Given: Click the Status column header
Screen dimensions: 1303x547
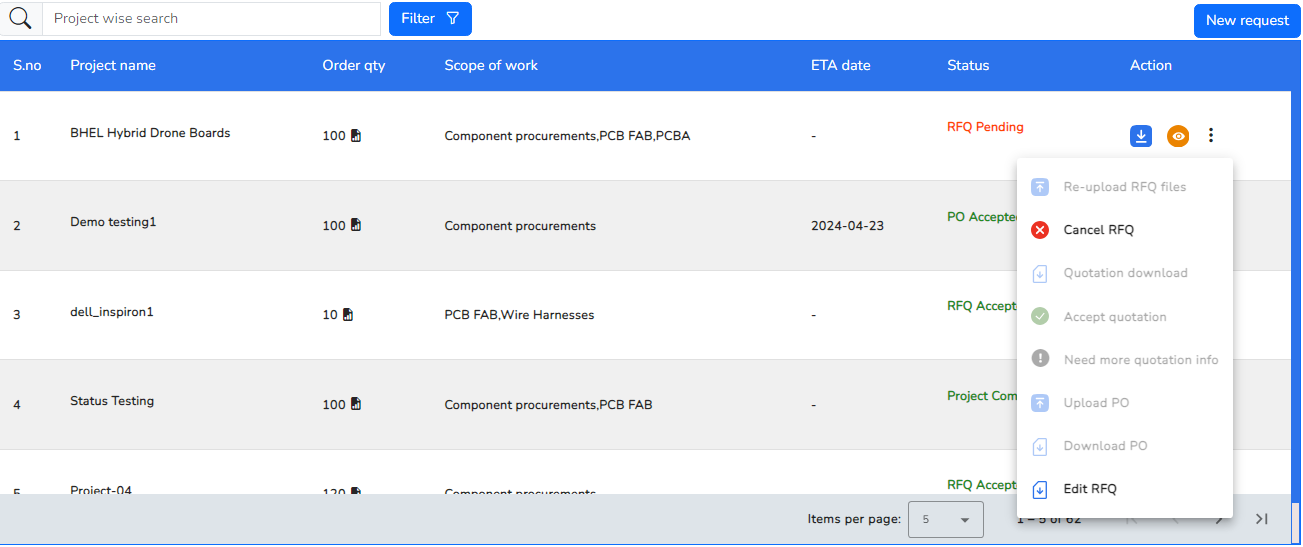Looking at the screenshot, I should click(967, 66).
